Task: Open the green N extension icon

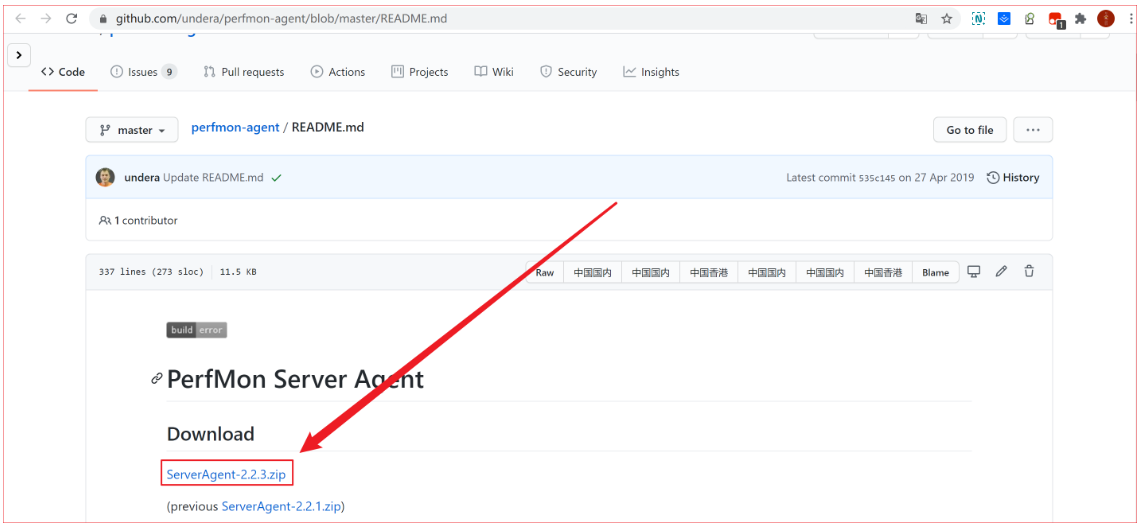Action: point(978,19)
